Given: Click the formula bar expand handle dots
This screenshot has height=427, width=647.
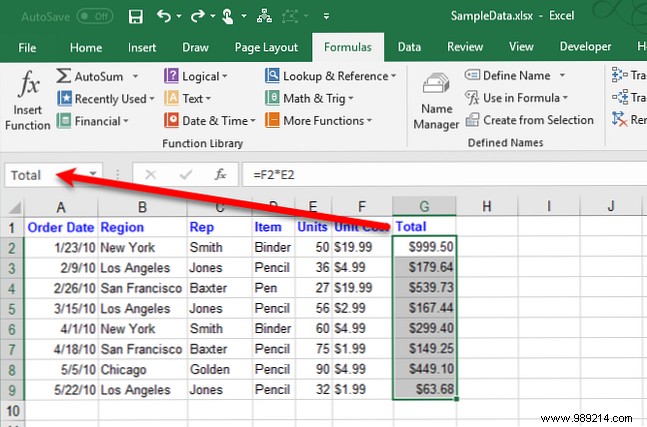Looking at the screenshot, I should click(x=117, y=175).
